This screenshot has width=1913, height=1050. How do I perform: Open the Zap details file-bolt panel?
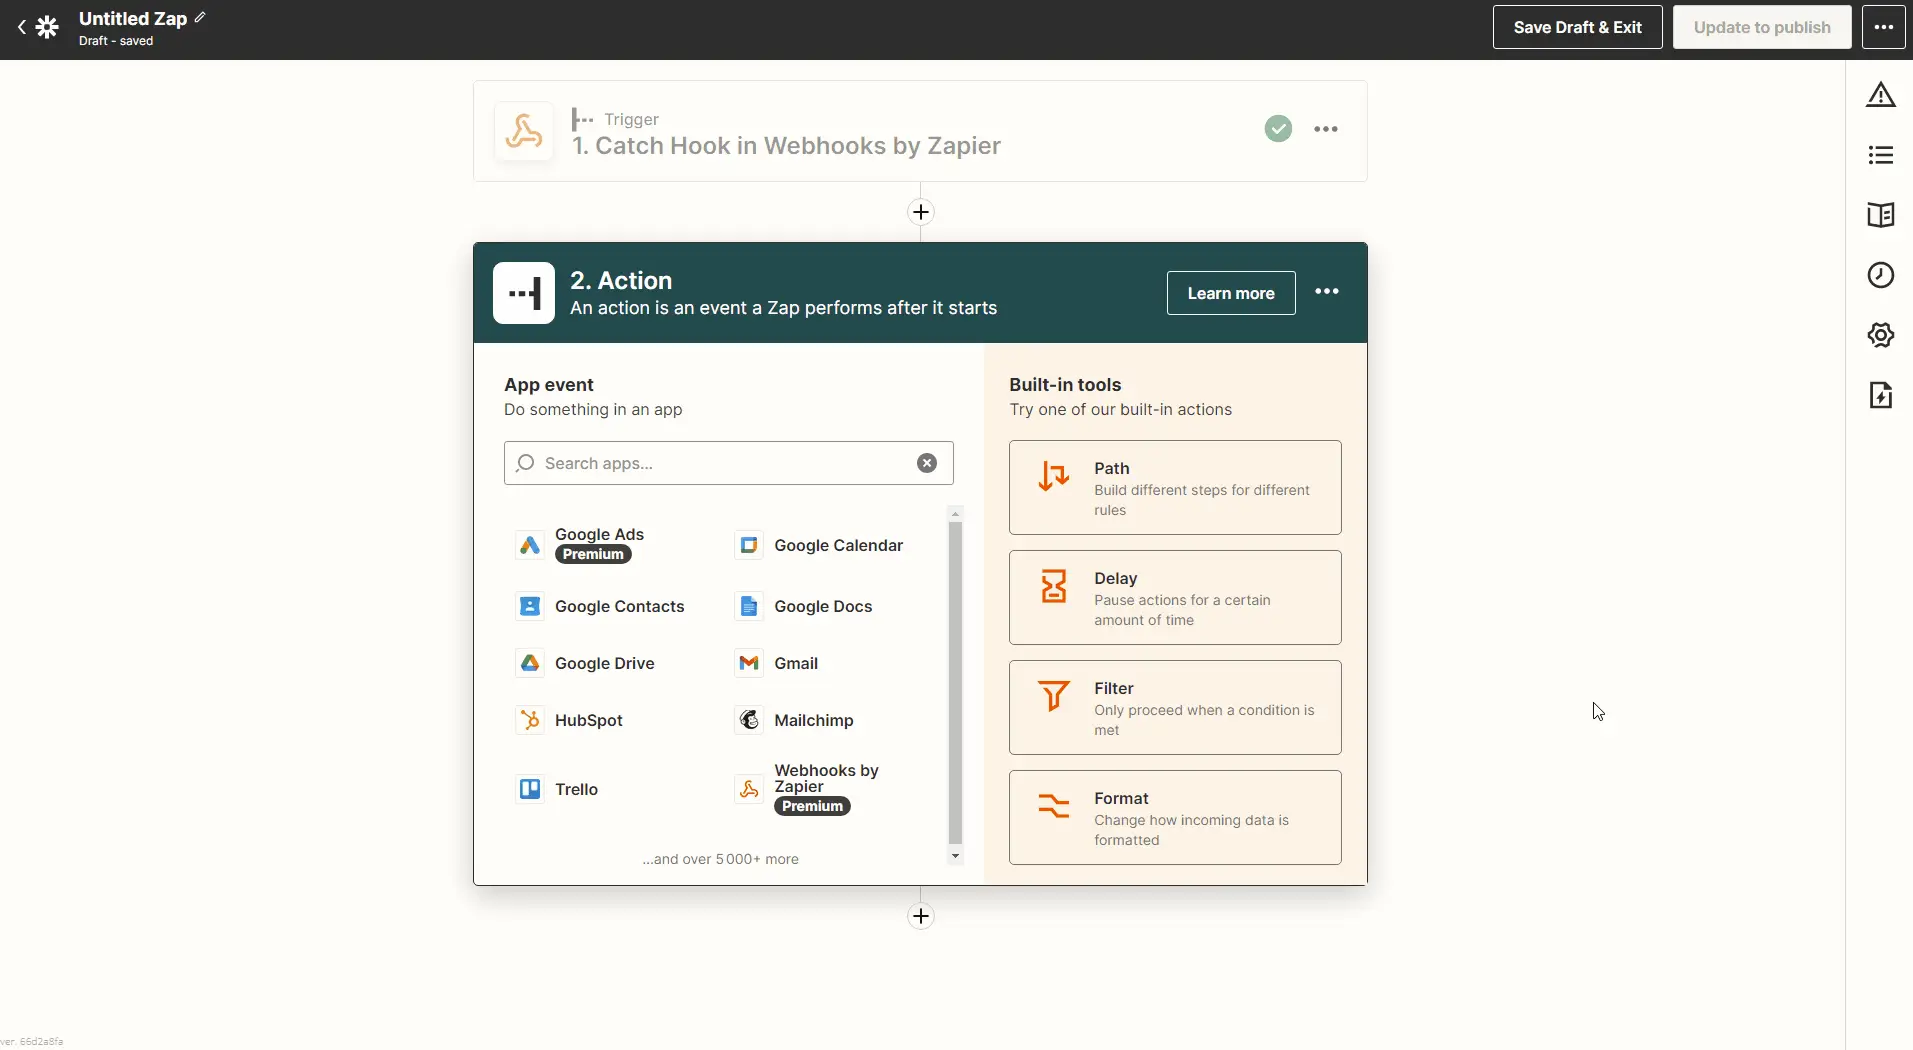click(1881, 395)
